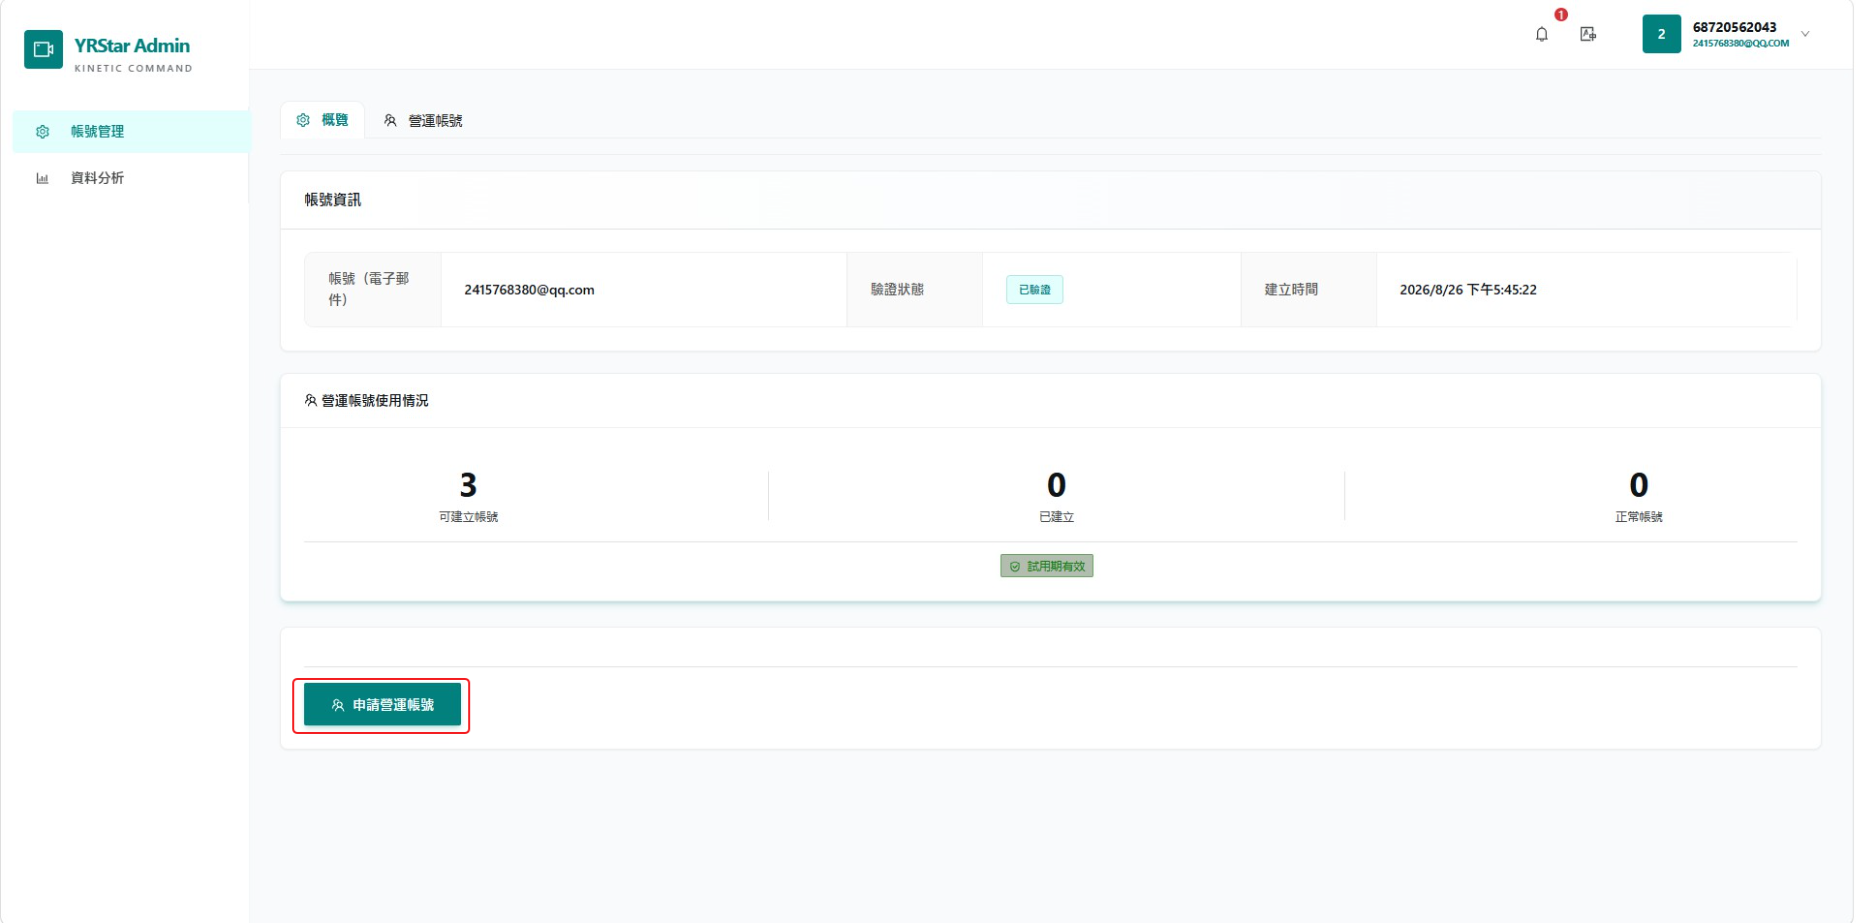1856x923 pixels.
Task: Click the KINETIC COMMAND subtitle
Action: [133, 68]
